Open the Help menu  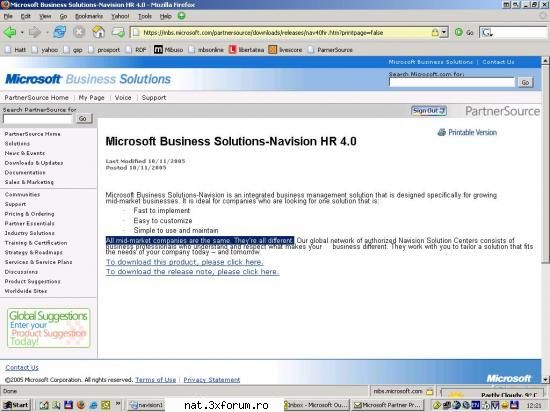click(x=166, y=16)
